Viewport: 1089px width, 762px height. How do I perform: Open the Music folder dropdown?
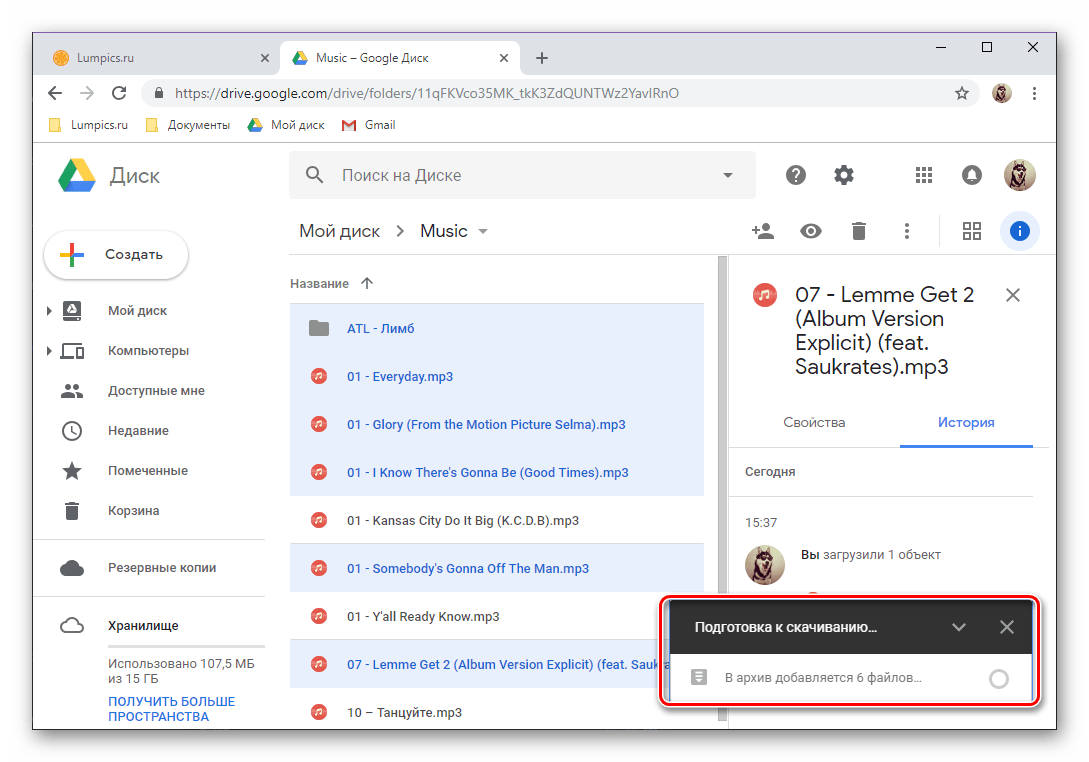point(483,231)
